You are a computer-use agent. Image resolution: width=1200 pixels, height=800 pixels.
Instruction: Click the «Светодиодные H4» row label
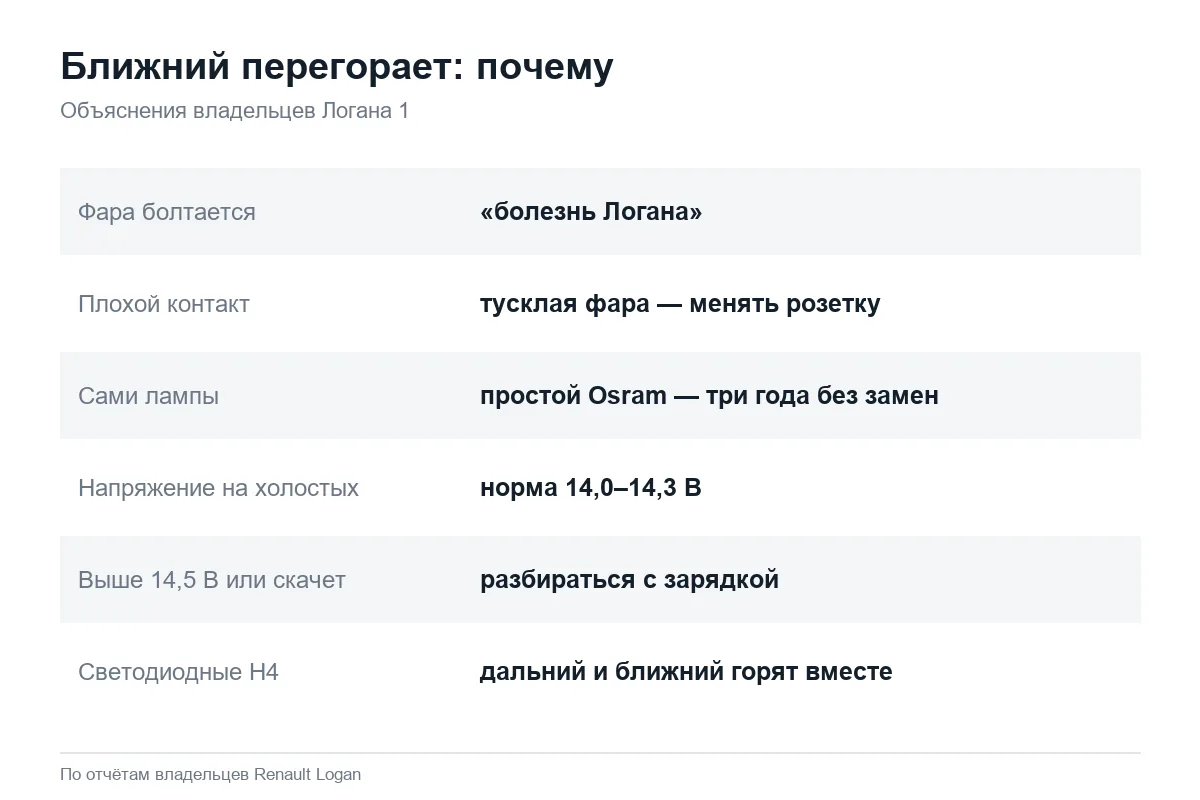pos(178,672)
